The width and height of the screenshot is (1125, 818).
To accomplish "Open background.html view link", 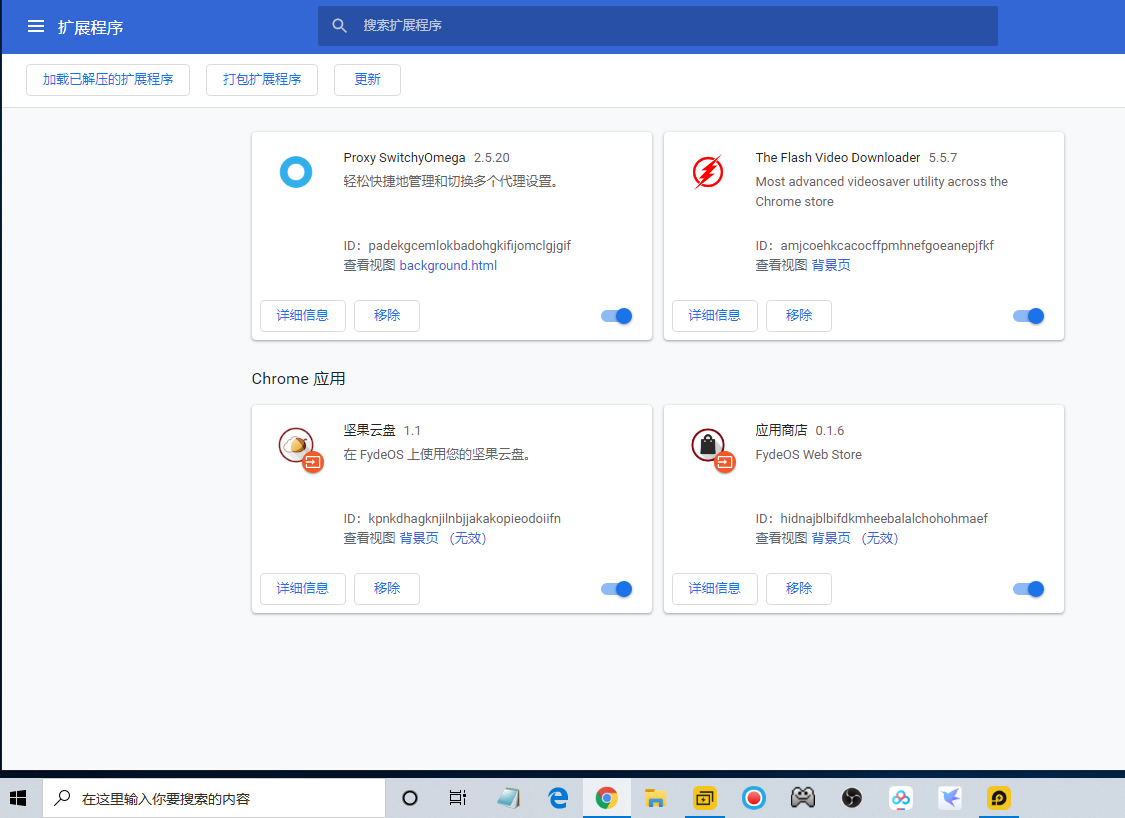I will coord(448,265).
